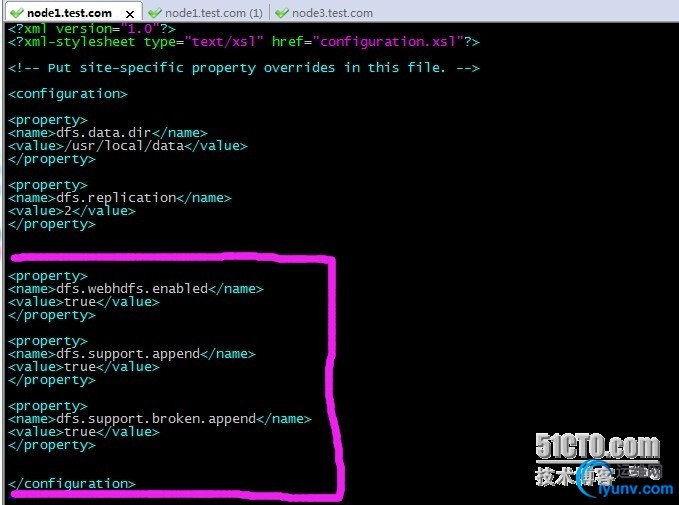The width and height of the screenshot is (679, 505).
Task: Switch to the node3.test.com tab
Action: pyautogui.click(x=324, y=13)
